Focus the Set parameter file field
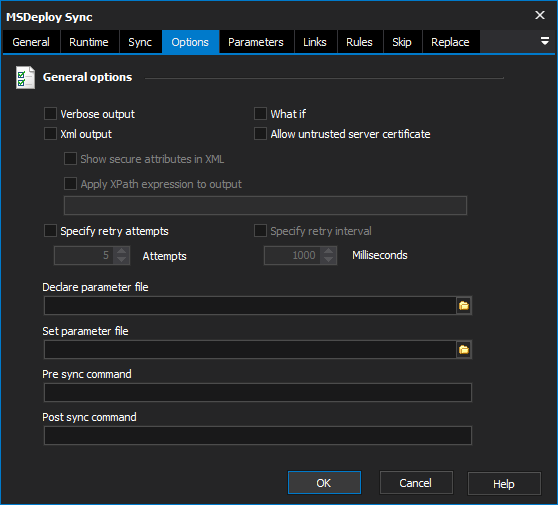The image size is (558, 505). click(x=250, y=350)
